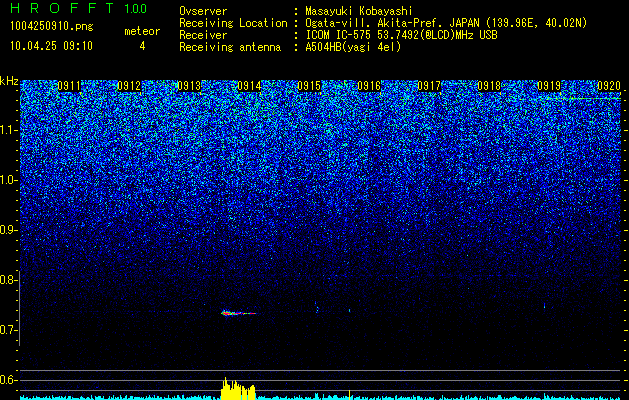The height and width of the screenshot is (400, 629).
Task: Click the 0919 time marker
Action: [549, 86]
